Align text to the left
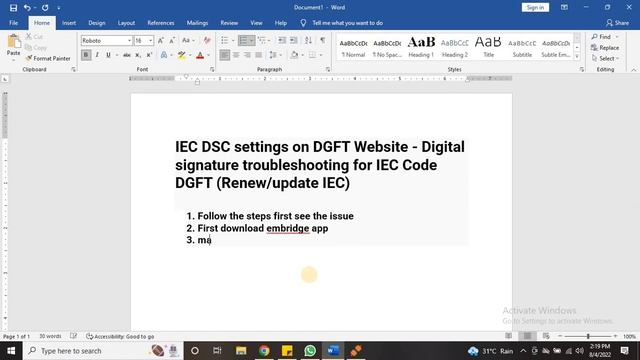Screen dimensions: 640x360 (x=224, y=55)
